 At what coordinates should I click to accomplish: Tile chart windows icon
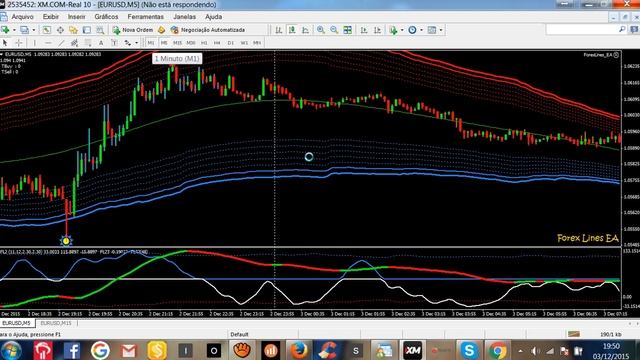pos(347,30)
